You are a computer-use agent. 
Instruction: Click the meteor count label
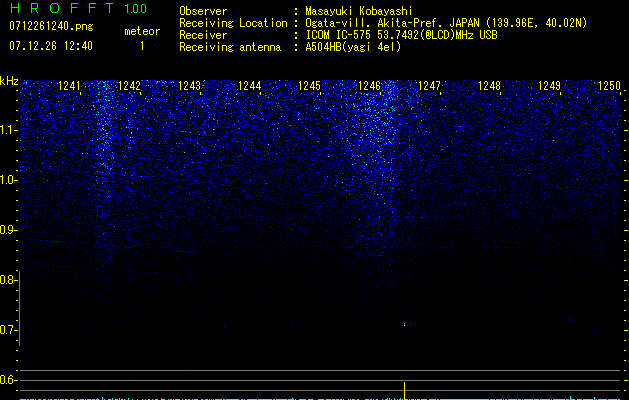(142, 31)
